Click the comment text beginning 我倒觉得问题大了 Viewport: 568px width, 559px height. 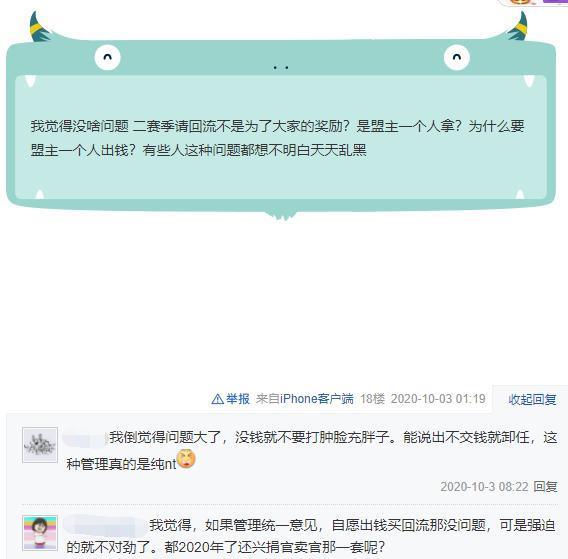pyautogui.click(x=312, y=450)
